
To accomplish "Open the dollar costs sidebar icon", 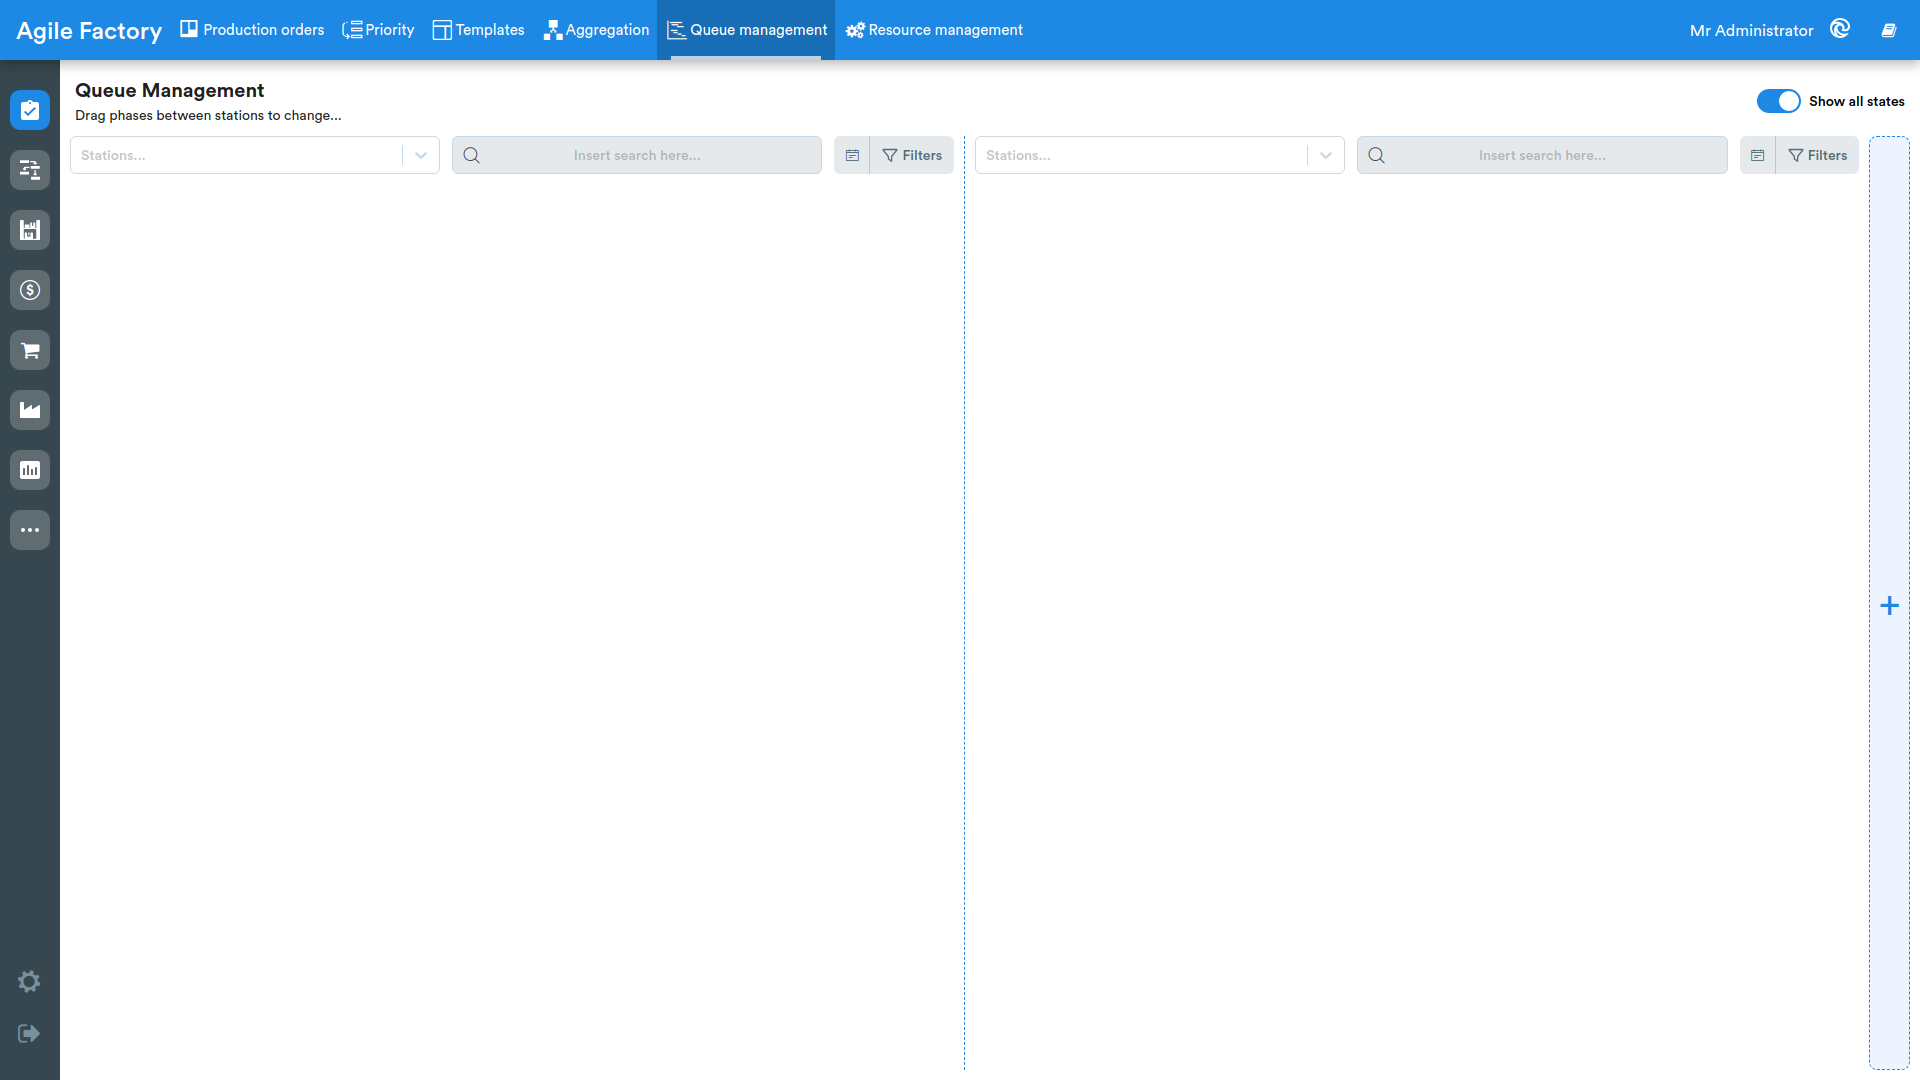I will 30,290.
